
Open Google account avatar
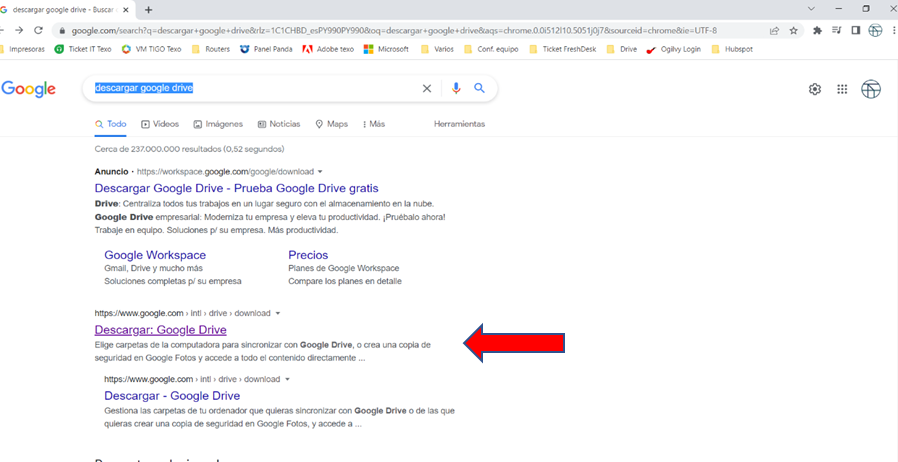(x=871, y=89)
